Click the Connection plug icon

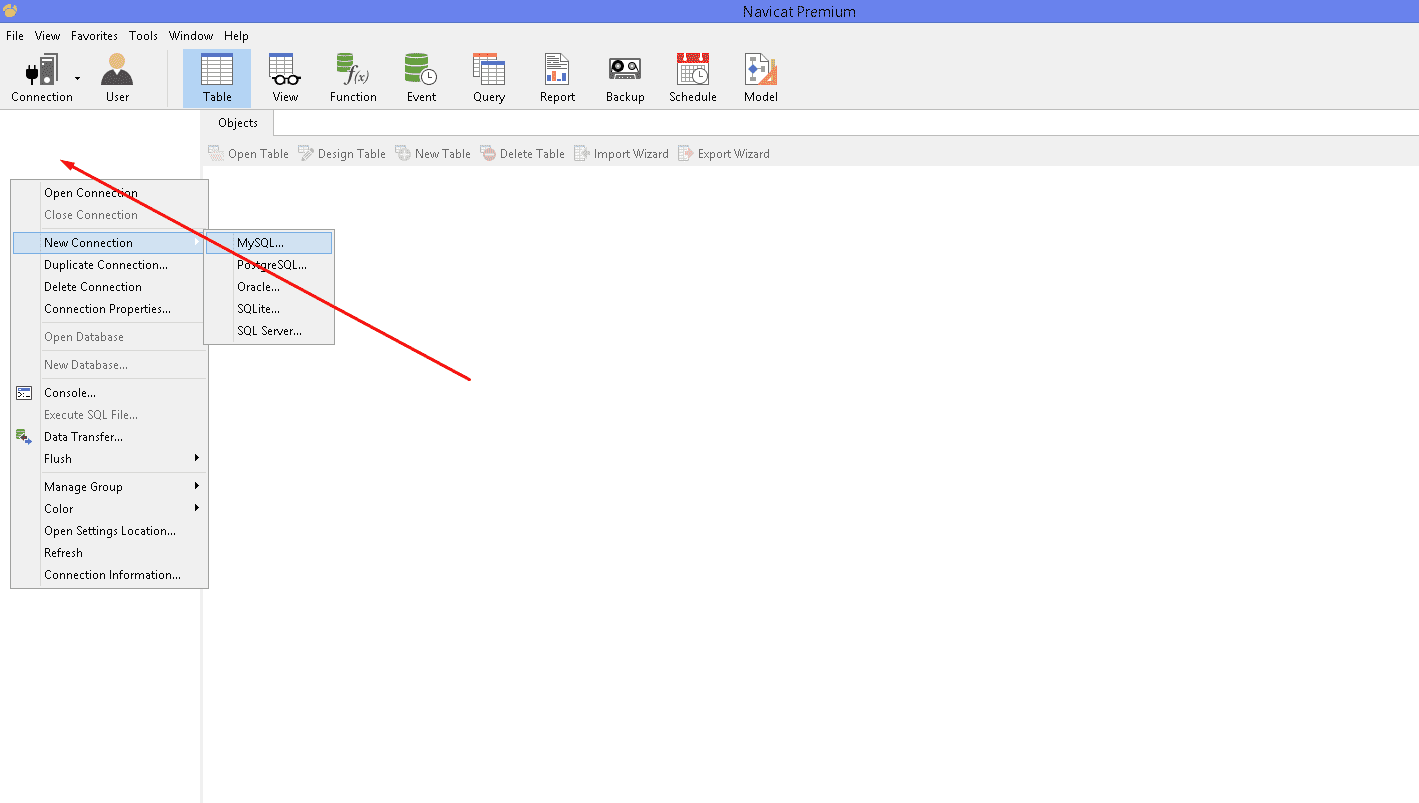(x=42, y=70)
